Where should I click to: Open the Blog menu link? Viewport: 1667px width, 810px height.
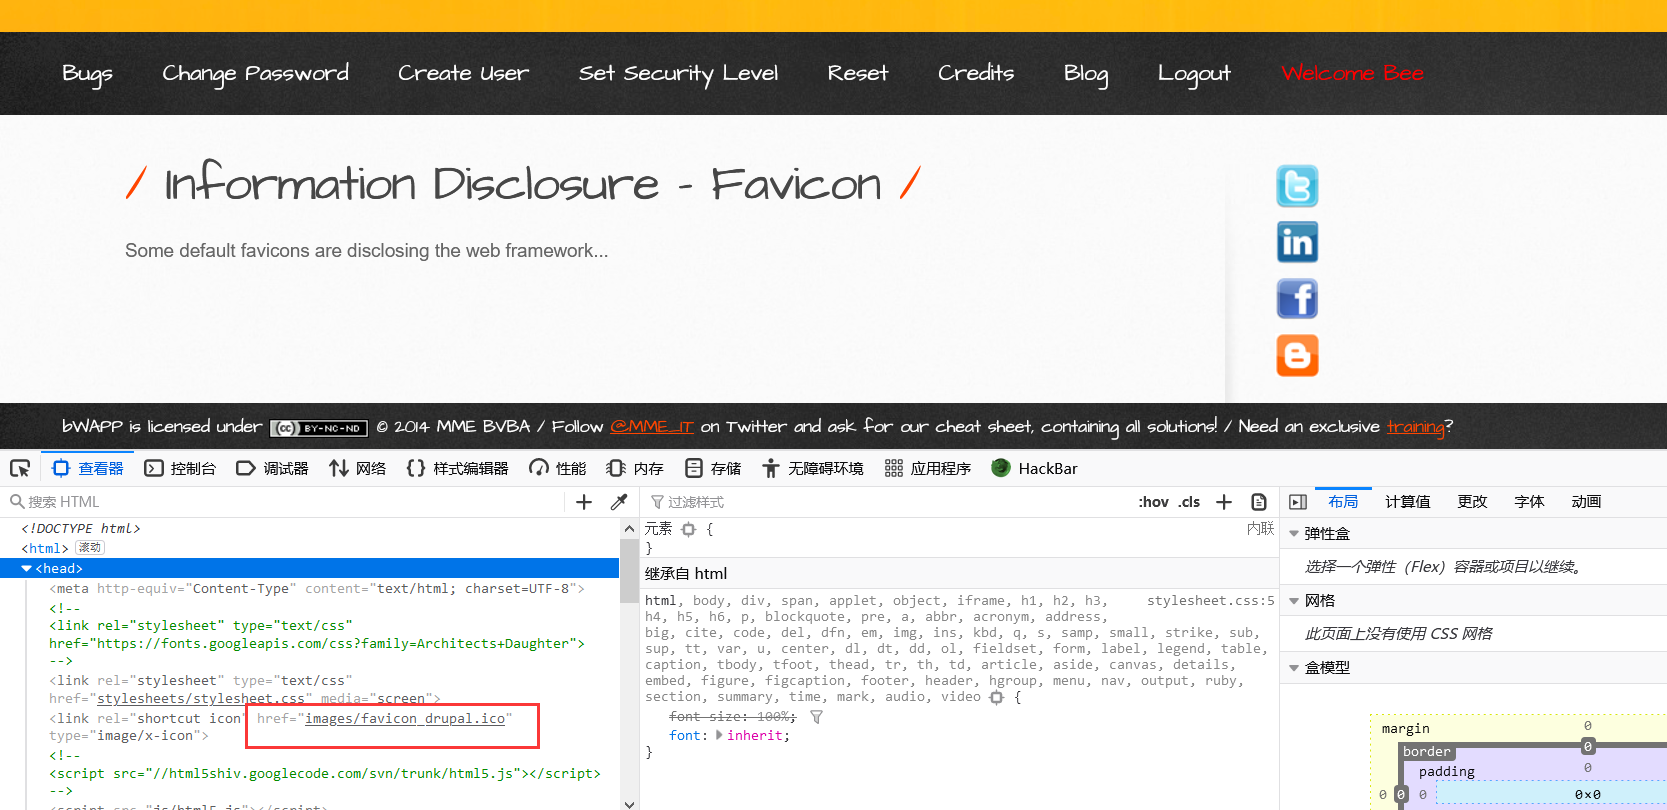(x=1086, y=74)
